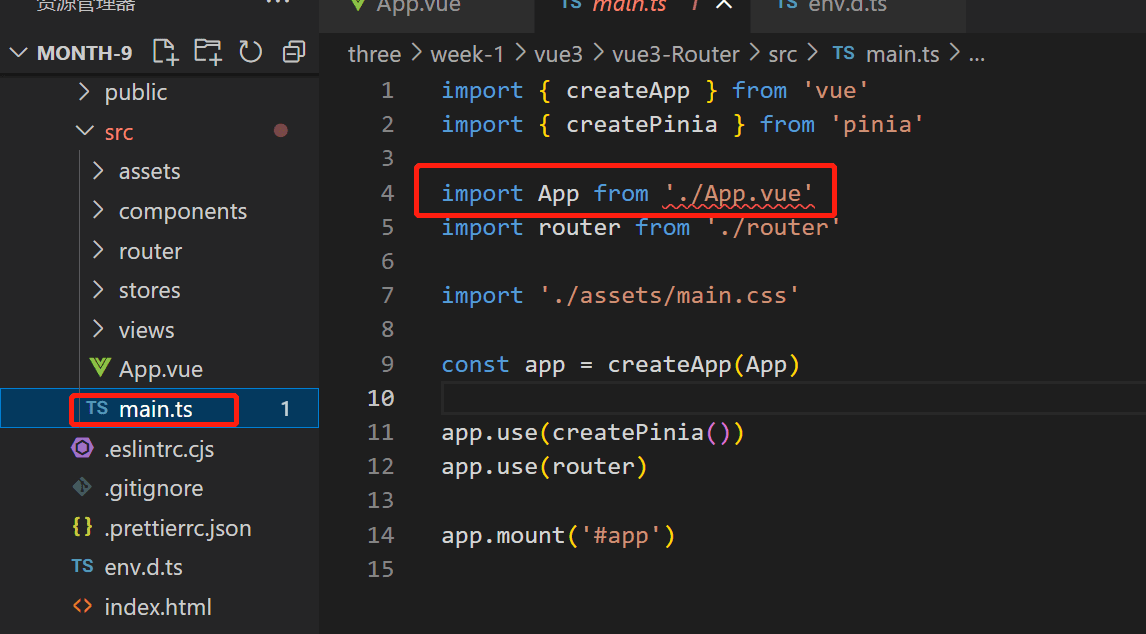Refresh the explorer file tree
1146x634 pixels.
click(251, 52)
